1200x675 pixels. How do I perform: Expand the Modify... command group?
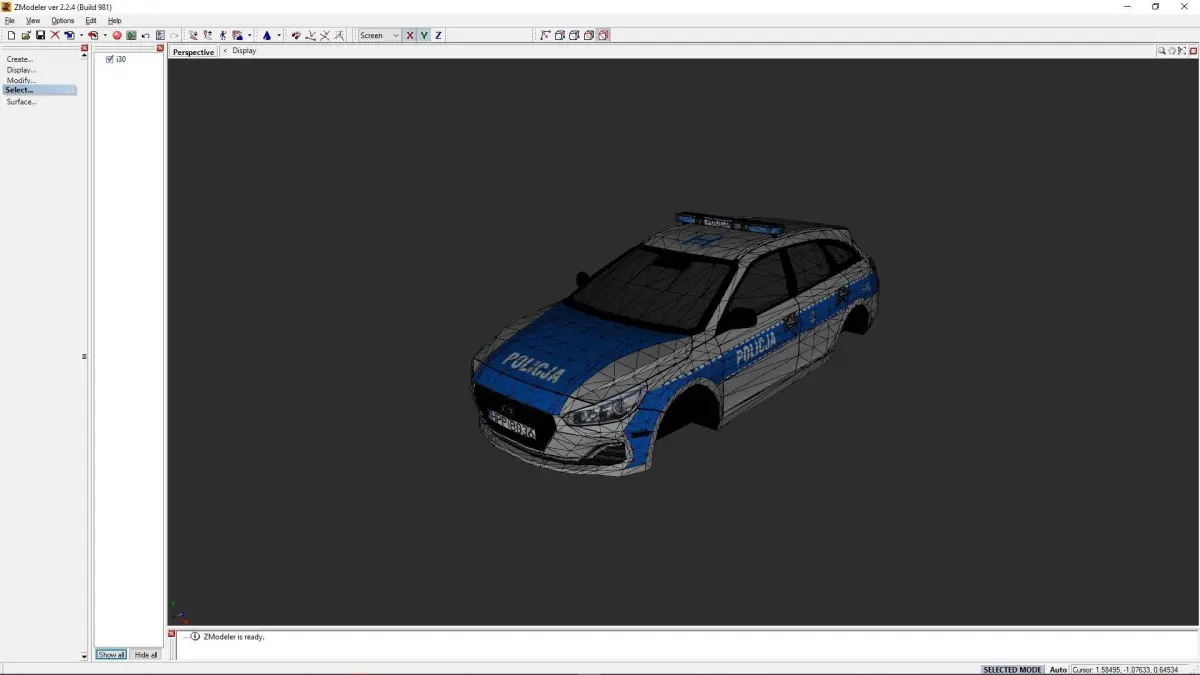click(21, 80)
